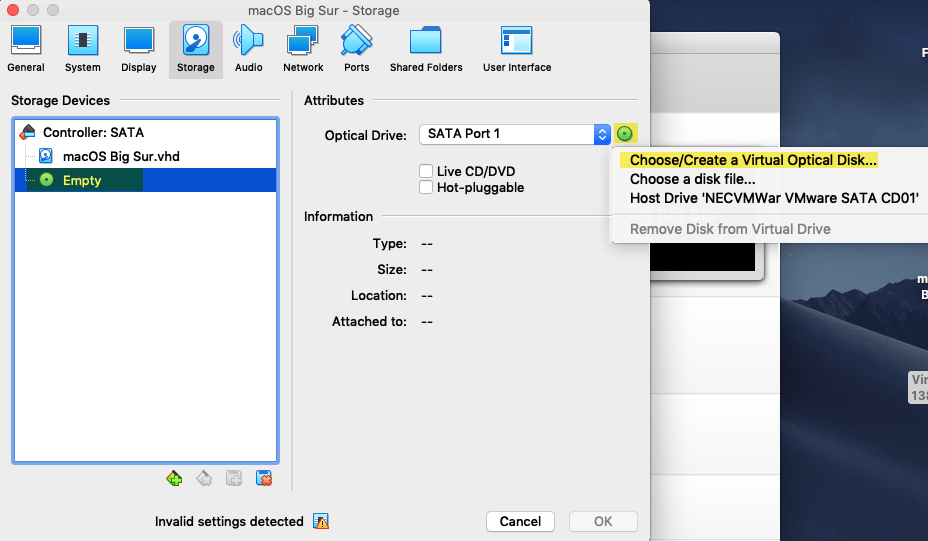
Task: Open the Ports settings tab
Action: (356, 50)
